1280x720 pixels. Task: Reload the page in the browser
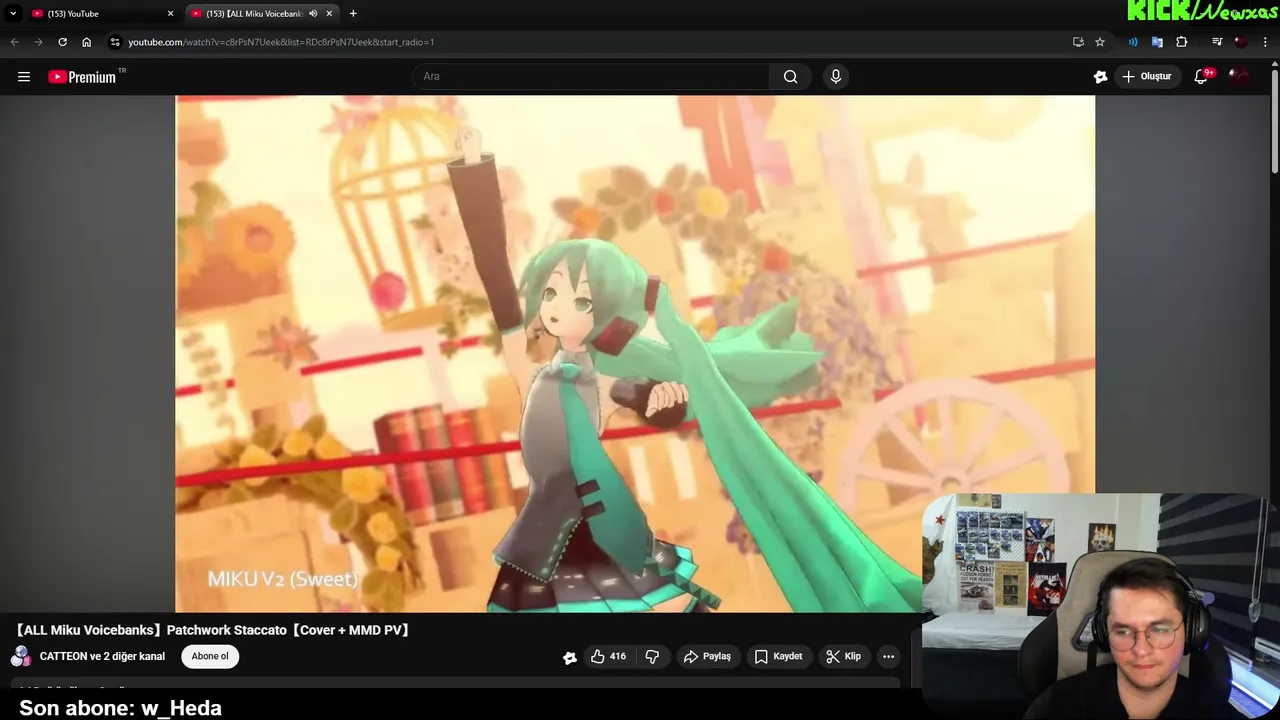coord(62,42)
